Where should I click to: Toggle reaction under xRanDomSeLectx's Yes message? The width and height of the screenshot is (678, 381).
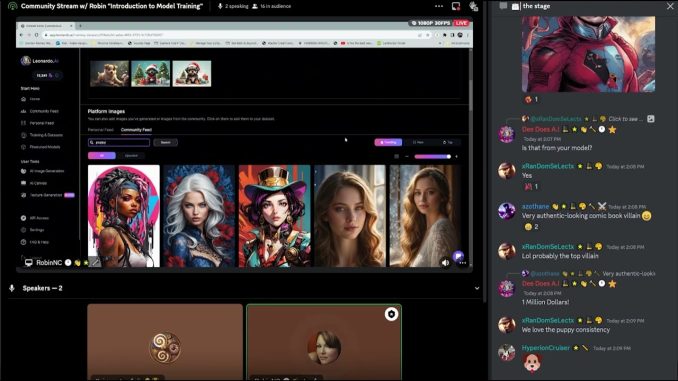pyautogui.click(x=531, y=187)
